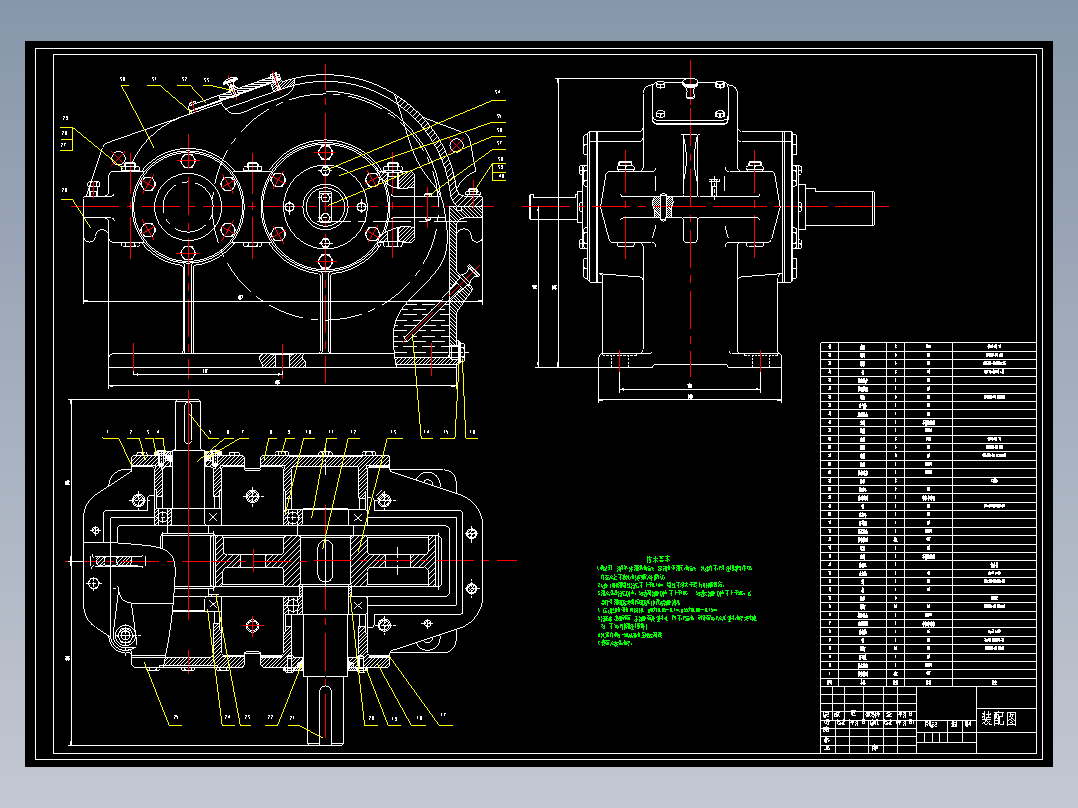Screen dimensions: 1078x808
Task: Click the hatched gear section in plan view
Action: click(x=327, y=560)
